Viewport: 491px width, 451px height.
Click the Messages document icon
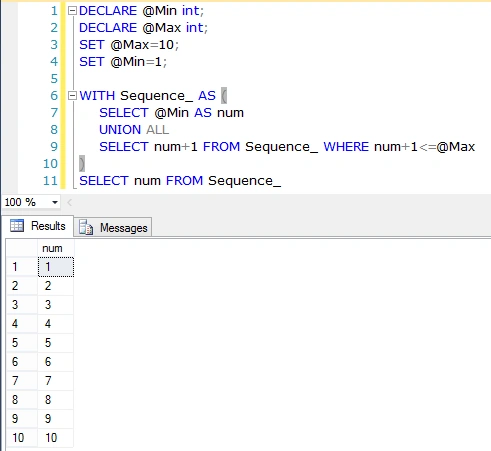[x=86, y=227]
